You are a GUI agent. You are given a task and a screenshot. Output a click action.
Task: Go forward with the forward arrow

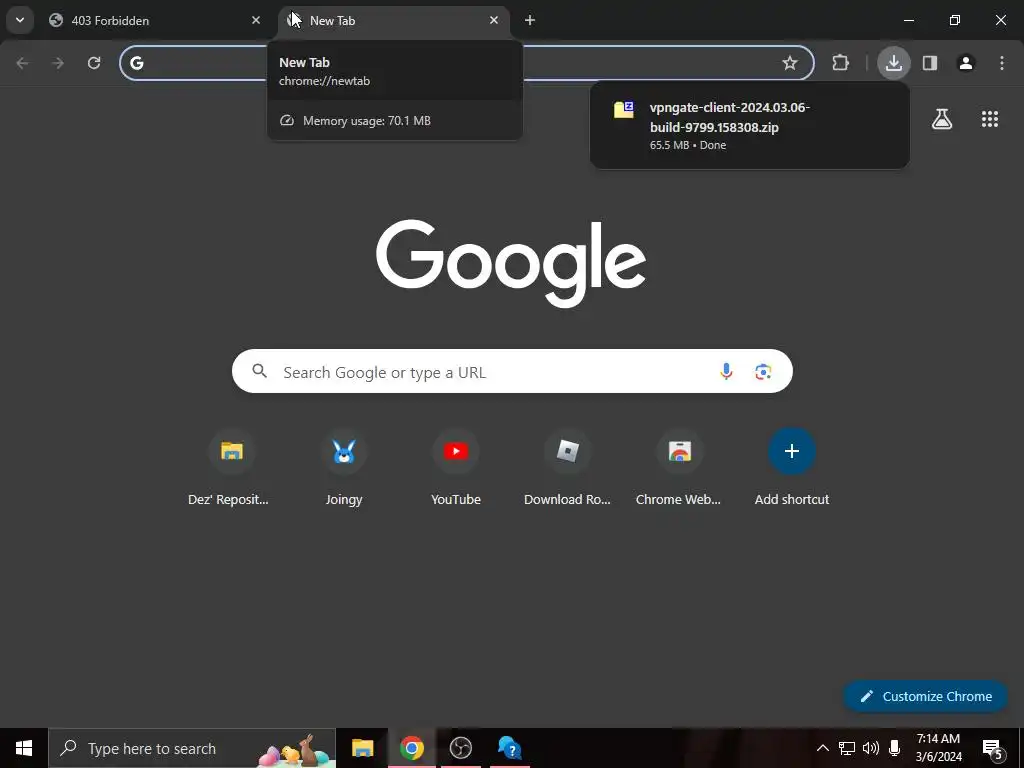click(58, 63)
